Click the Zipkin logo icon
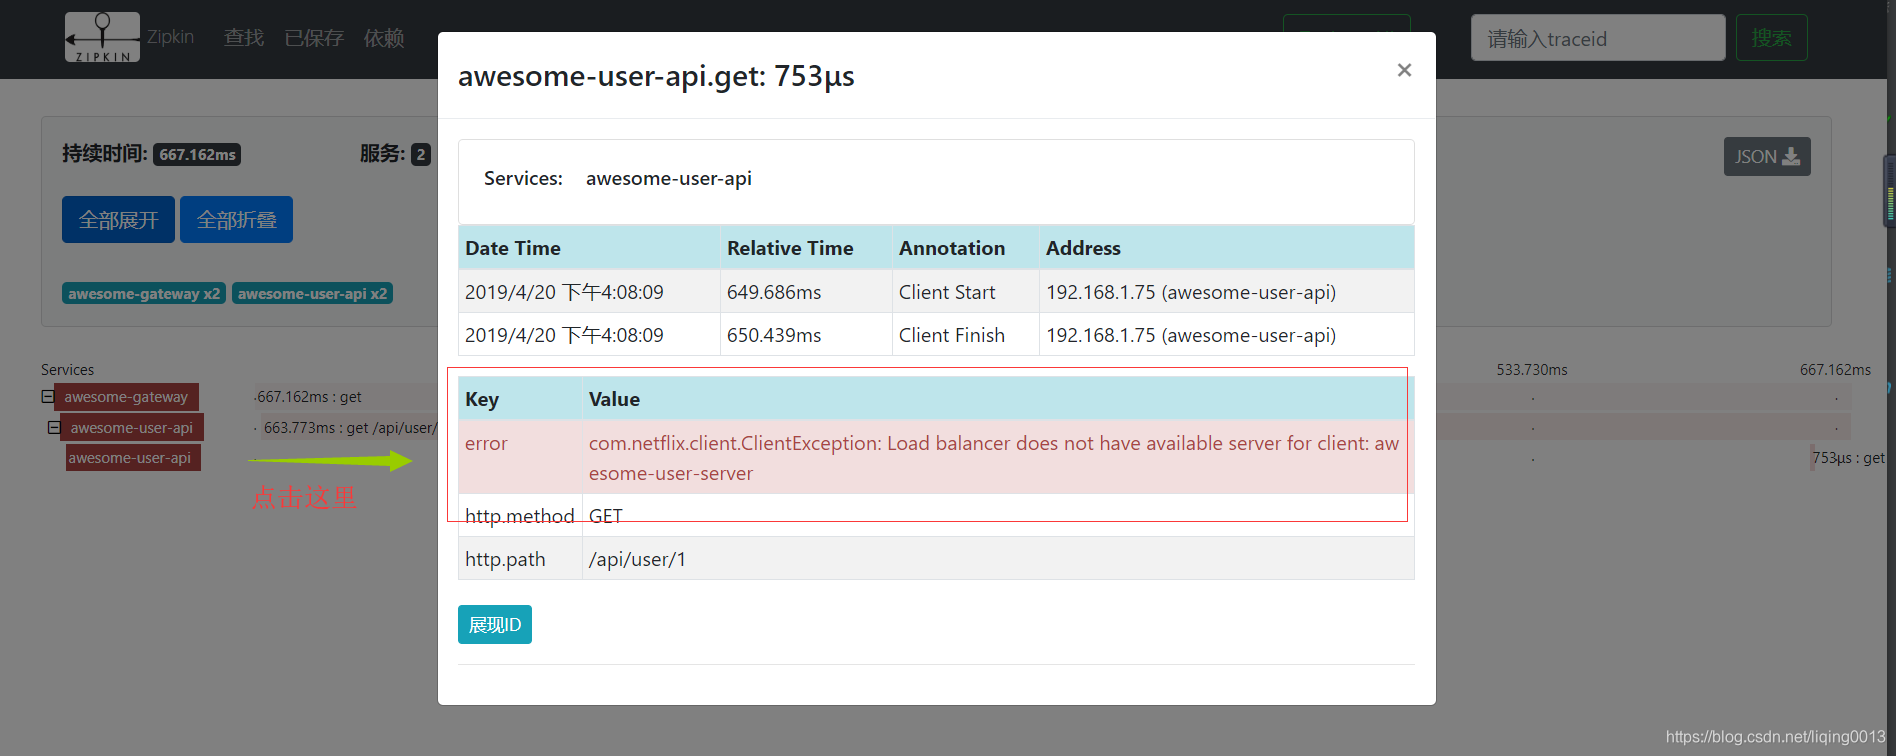 (x=102, y=38)
